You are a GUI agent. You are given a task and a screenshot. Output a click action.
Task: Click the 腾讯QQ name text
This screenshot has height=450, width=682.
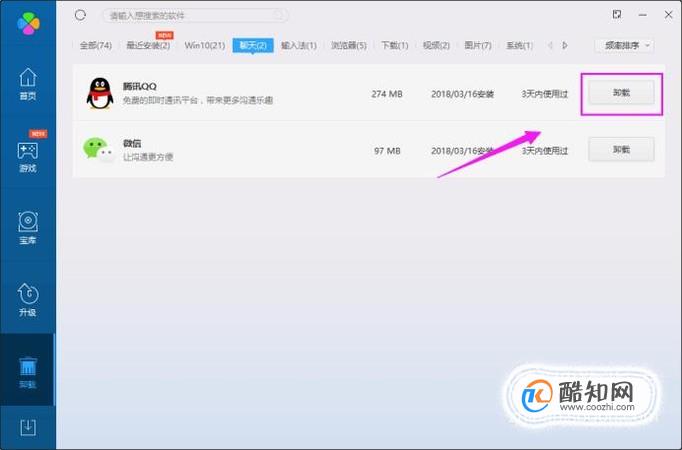139,87
